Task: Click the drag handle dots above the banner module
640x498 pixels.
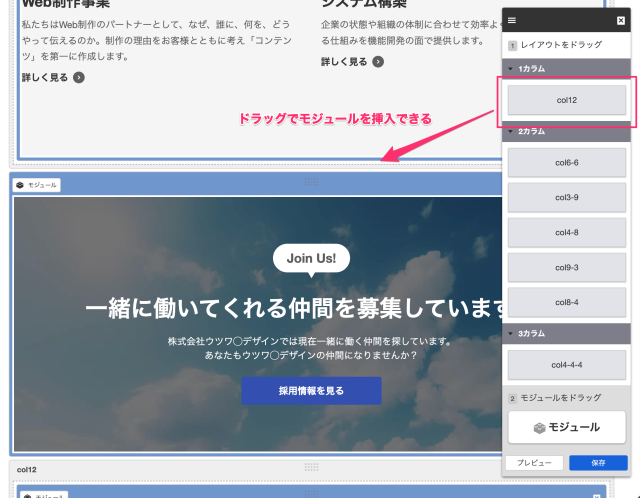Action: pos(311,181)
